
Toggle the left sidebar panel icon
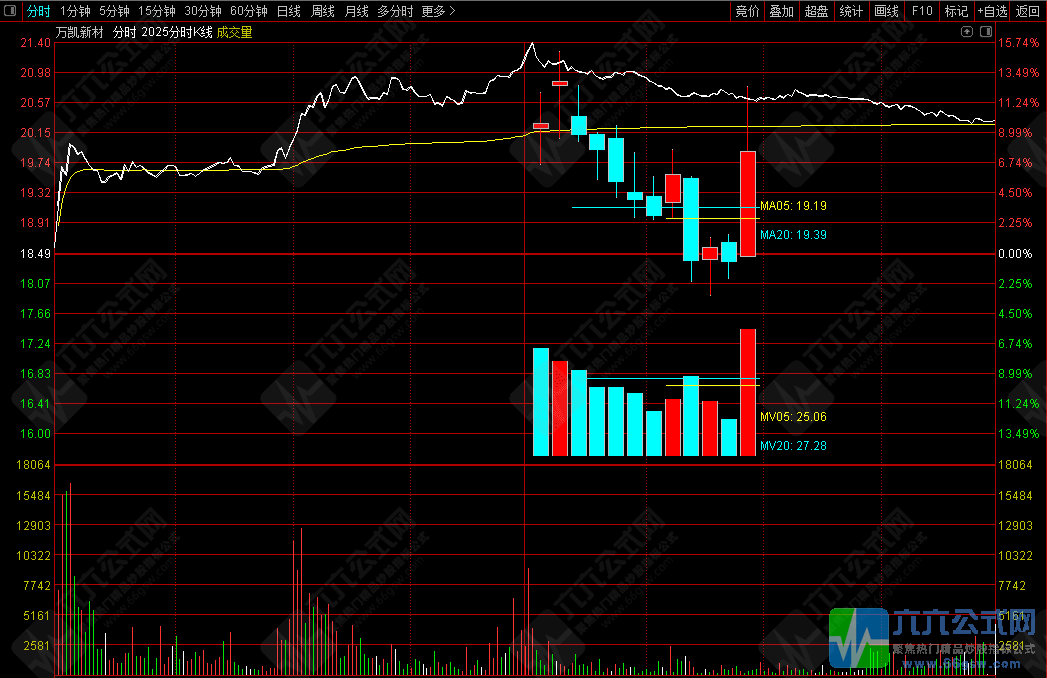pos(10,11)
